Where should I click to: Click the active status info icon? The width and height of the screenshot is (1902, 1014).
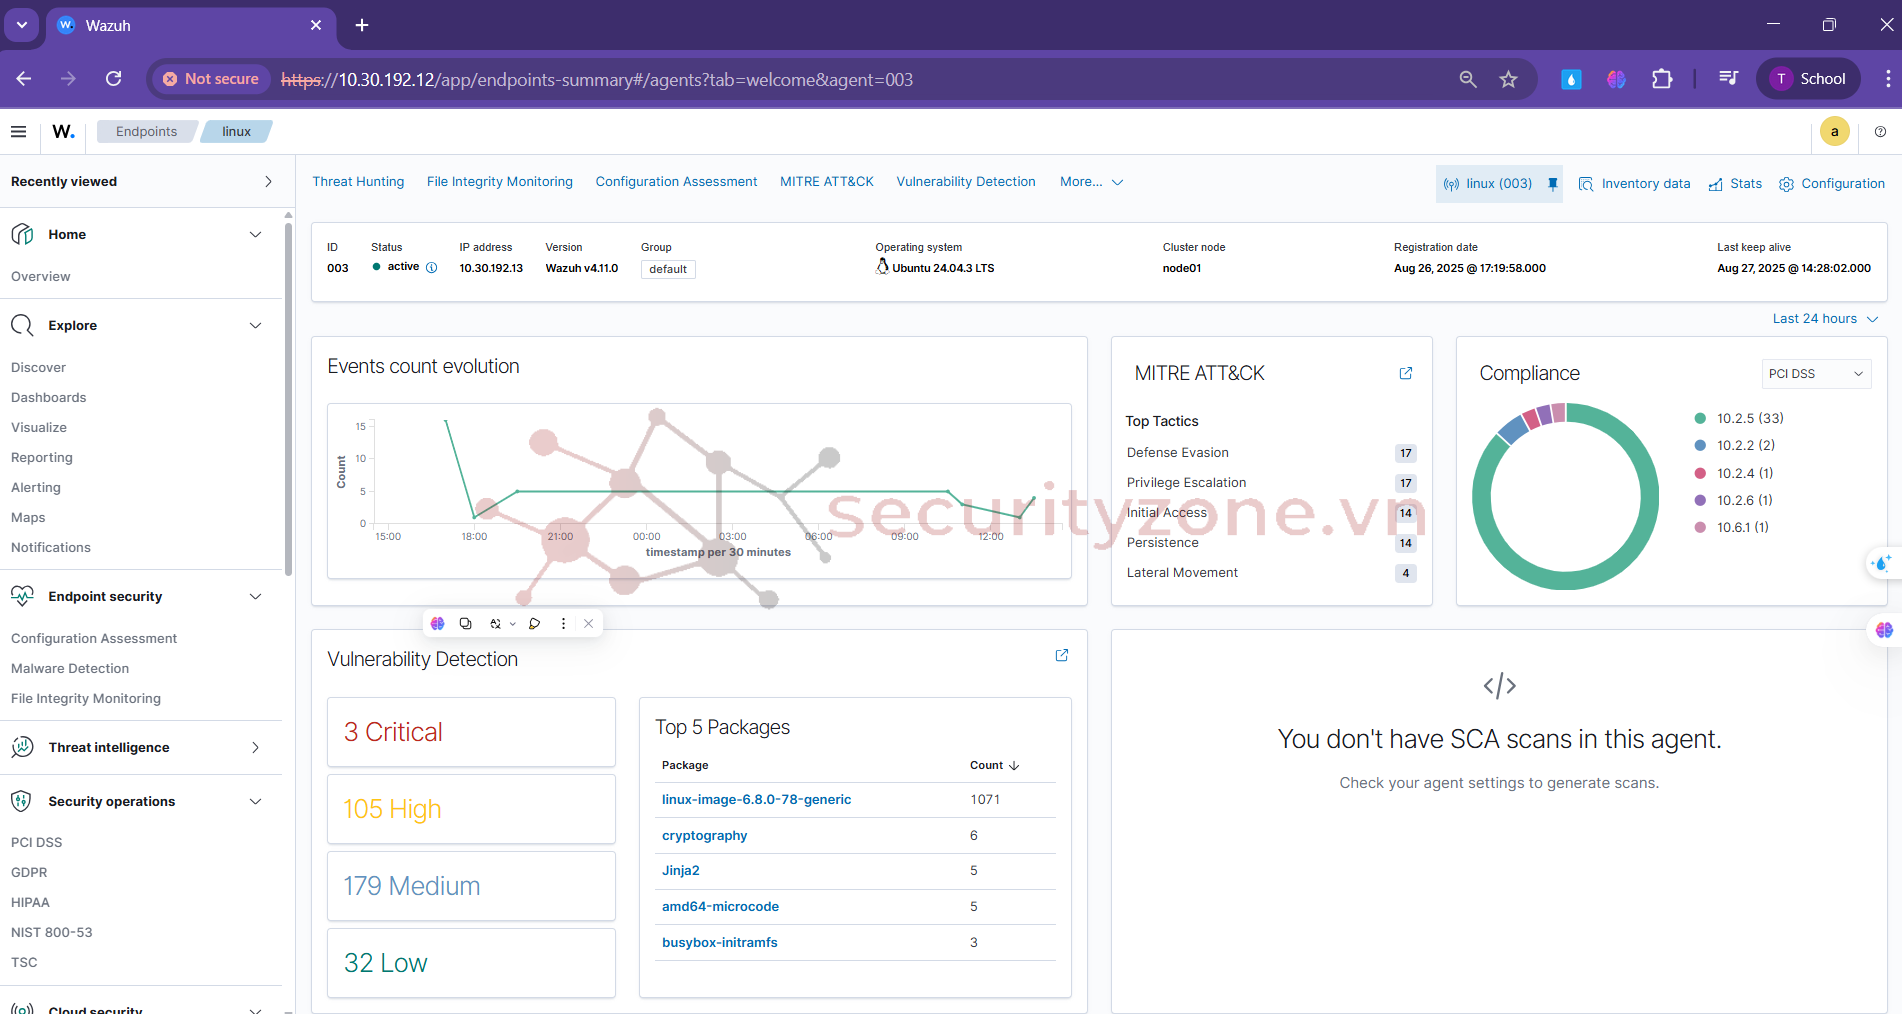432,267
